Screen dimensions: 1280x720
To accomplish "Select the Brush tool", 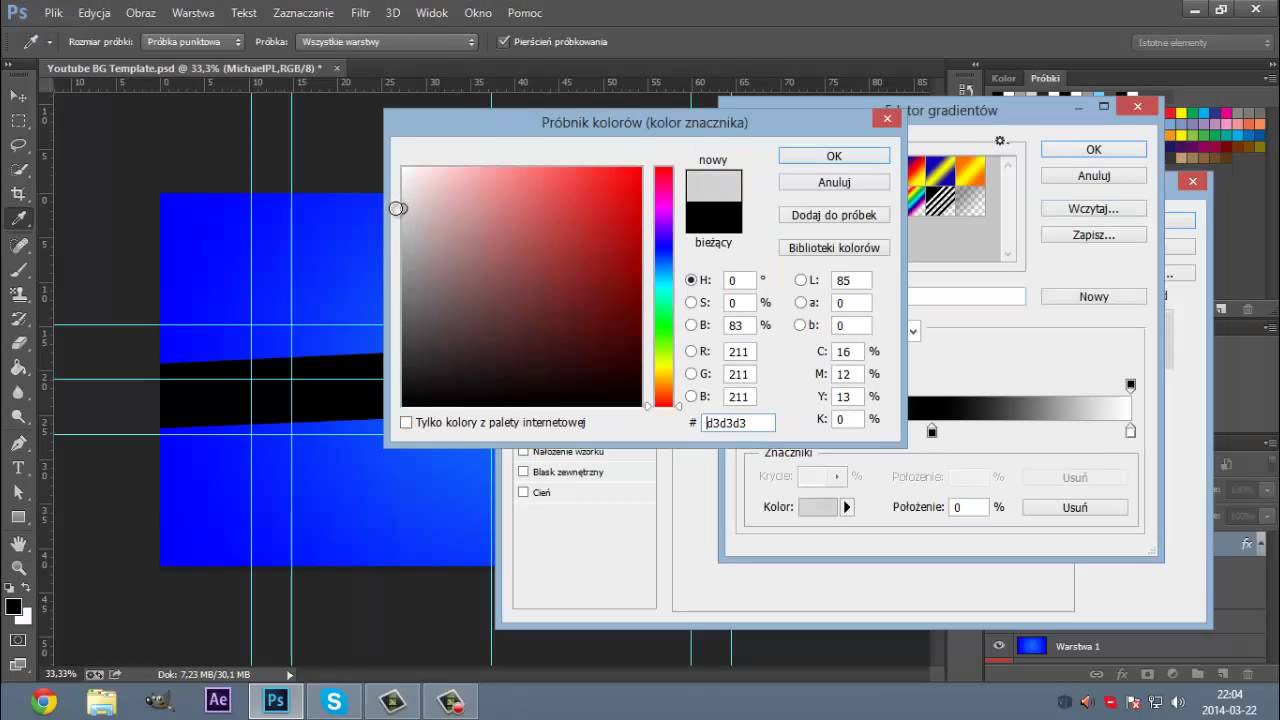I will tap(18, 270).
